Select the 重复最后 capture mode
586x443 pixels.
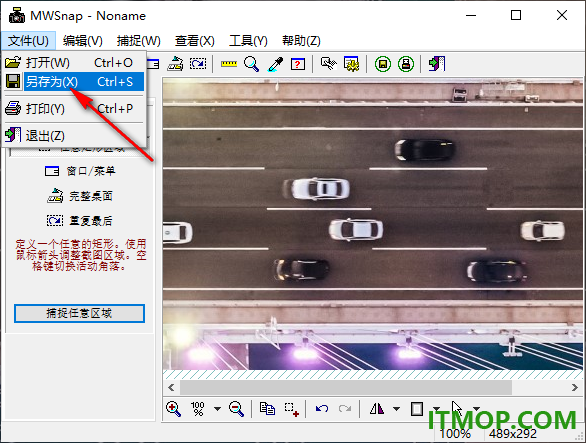coord(80,221)
